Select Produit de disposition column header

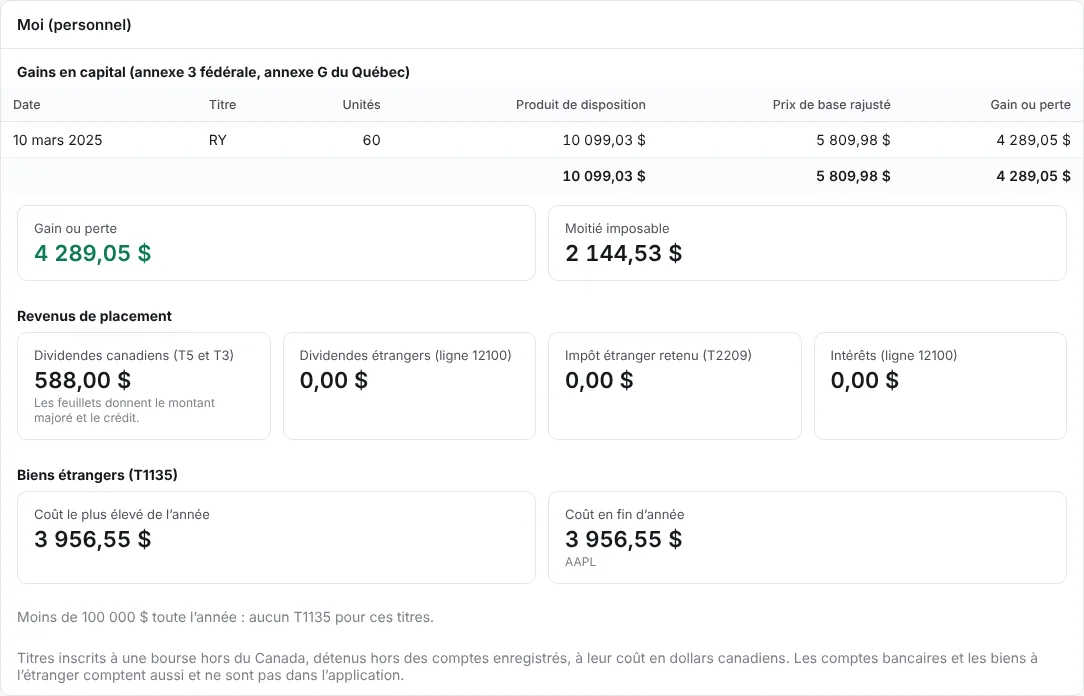[581, 104]
